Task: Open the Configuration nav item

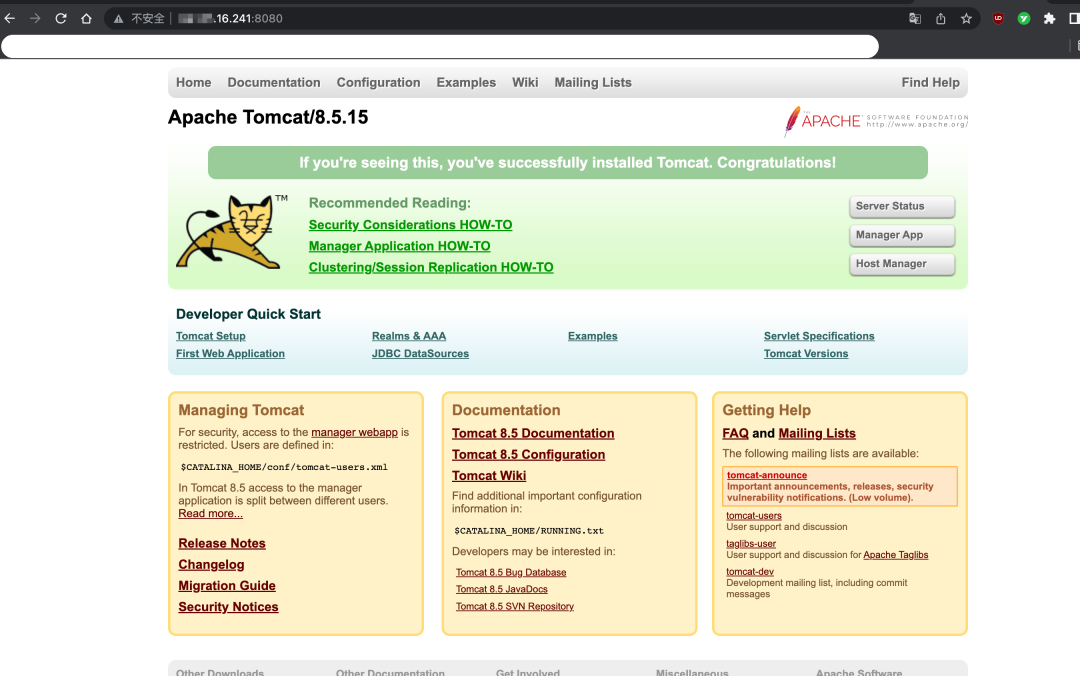Action: [378, 83]
